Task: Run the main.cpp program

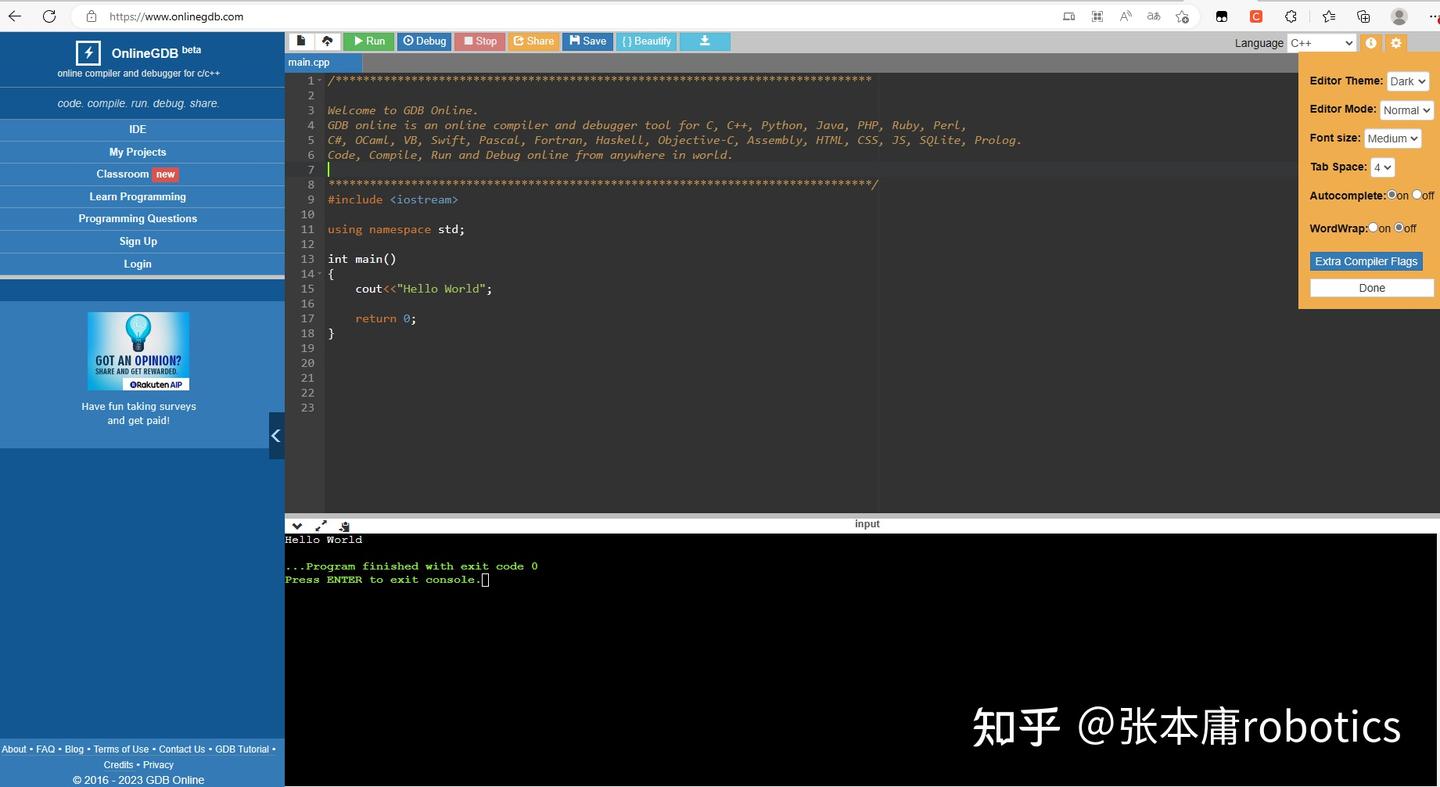Action: (368, 41)
